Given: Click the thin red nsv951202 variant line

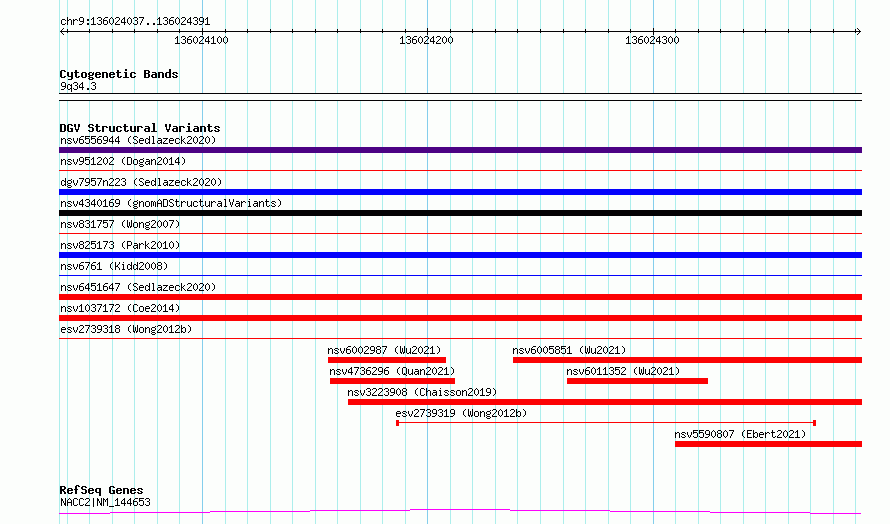Looking at the screenshot, I should [x=460, y=170].
